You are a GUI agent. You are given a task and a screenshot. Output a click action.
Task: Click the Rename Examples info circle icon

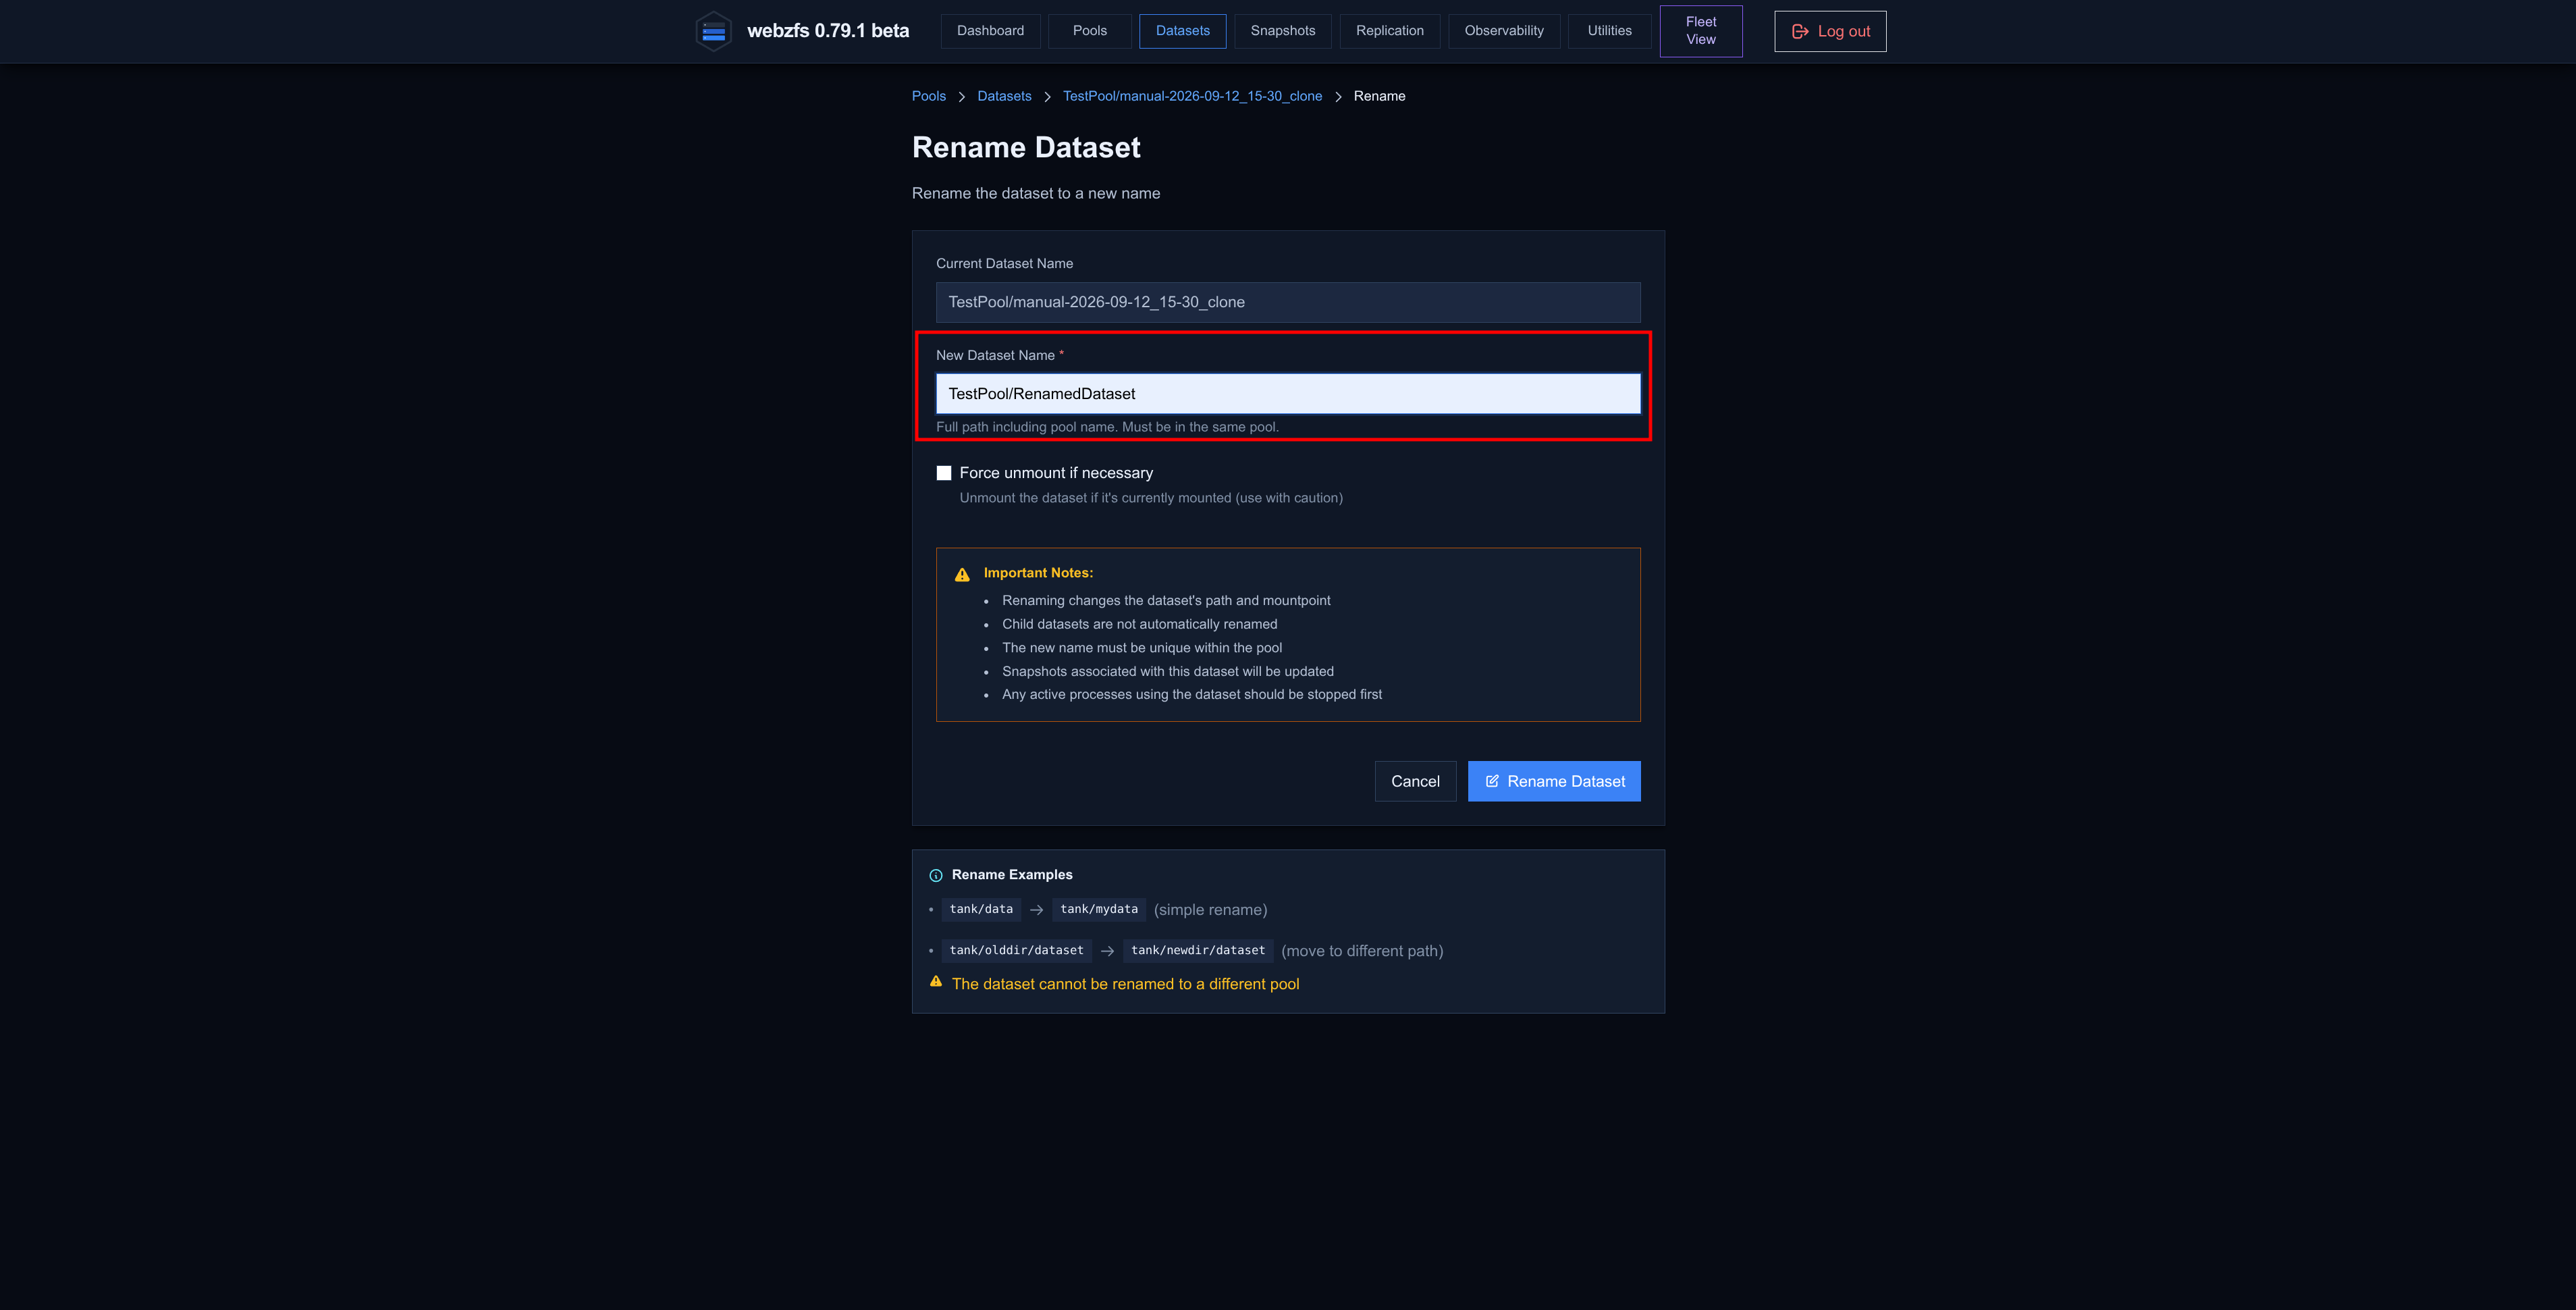tap(936, 875)
